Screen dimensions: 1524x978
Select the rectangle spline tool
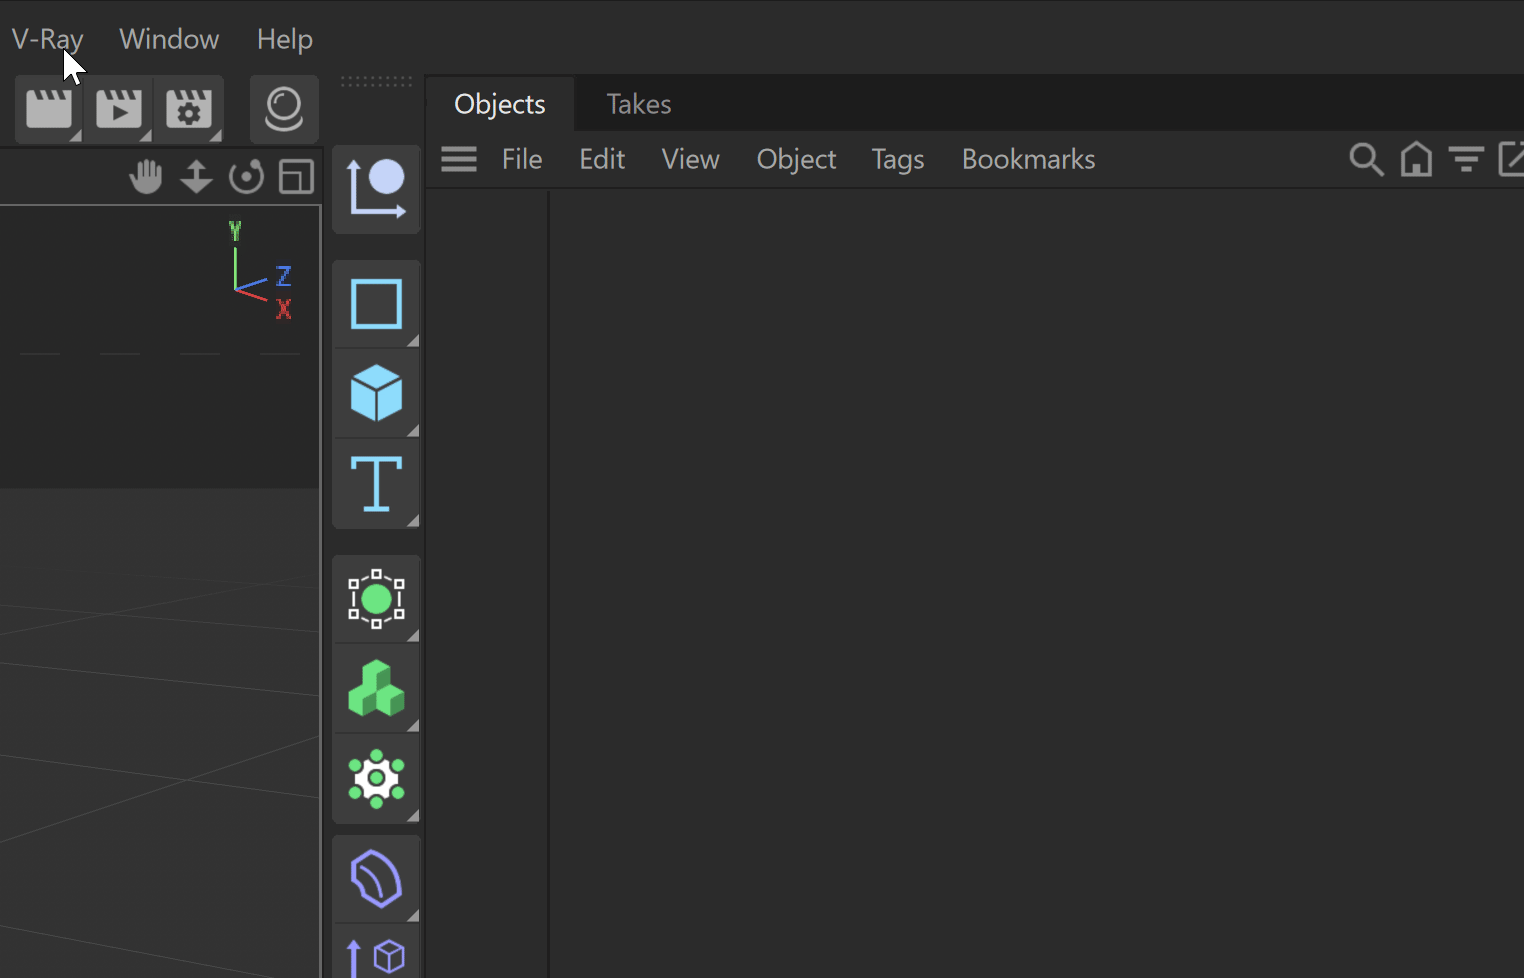point(376,304)
